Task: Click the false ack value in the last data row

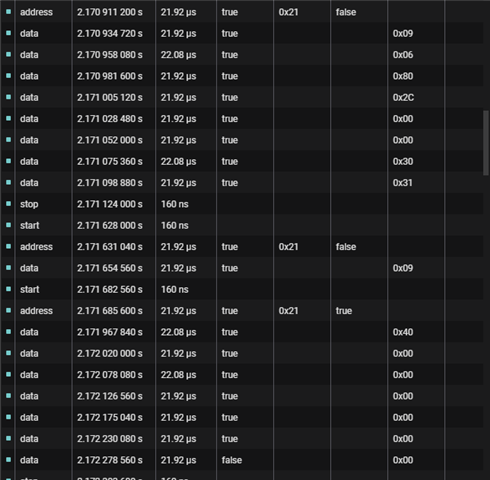Action: (x=232, y=460)
